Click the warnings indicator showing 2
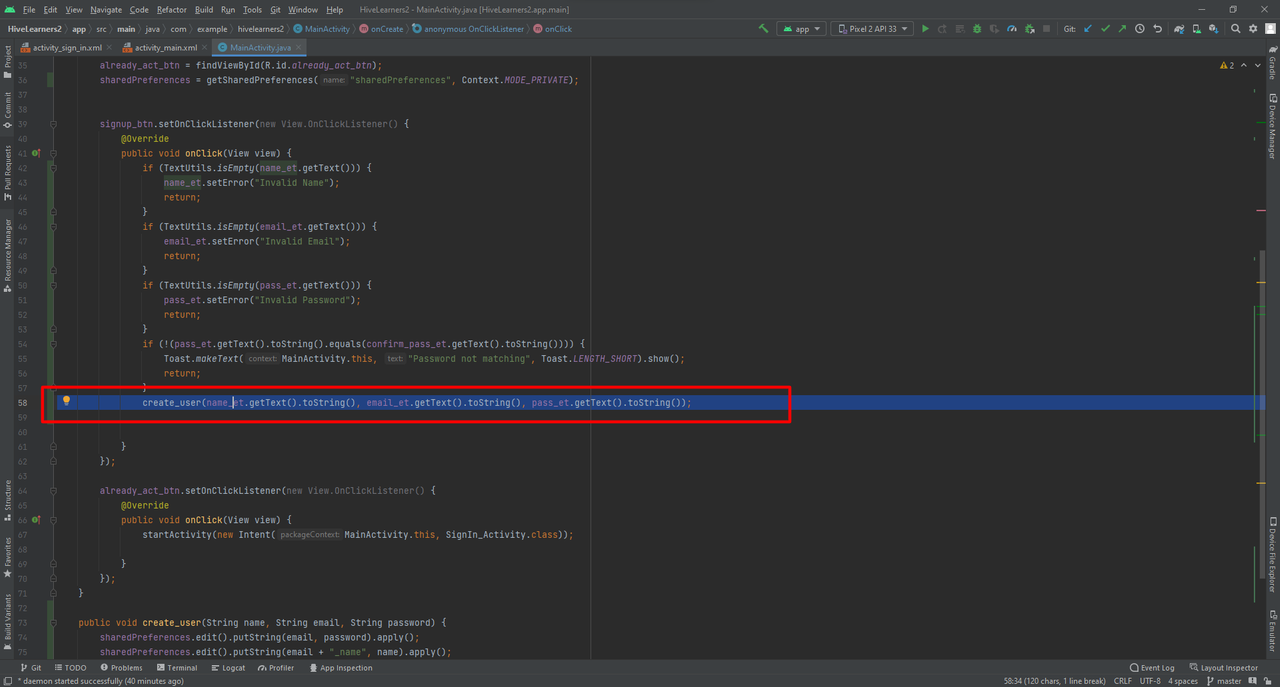Image resolution: width=1280 pixels, height=687 pixels. [1227, 65]
